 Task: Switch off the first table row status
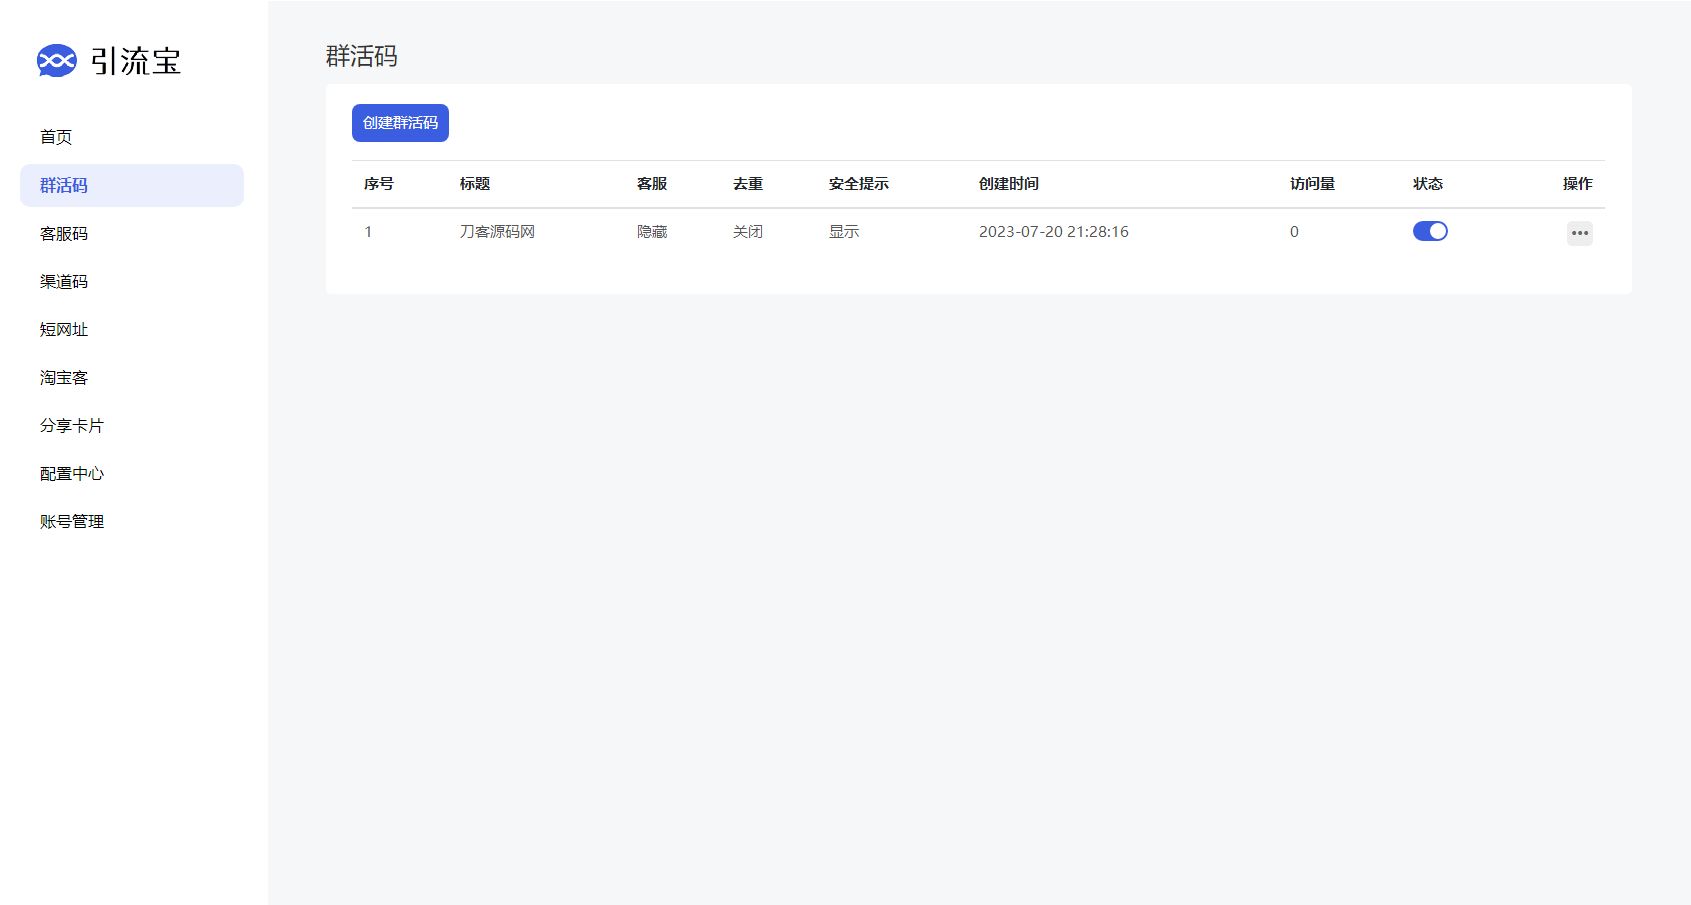(1429, 231)
